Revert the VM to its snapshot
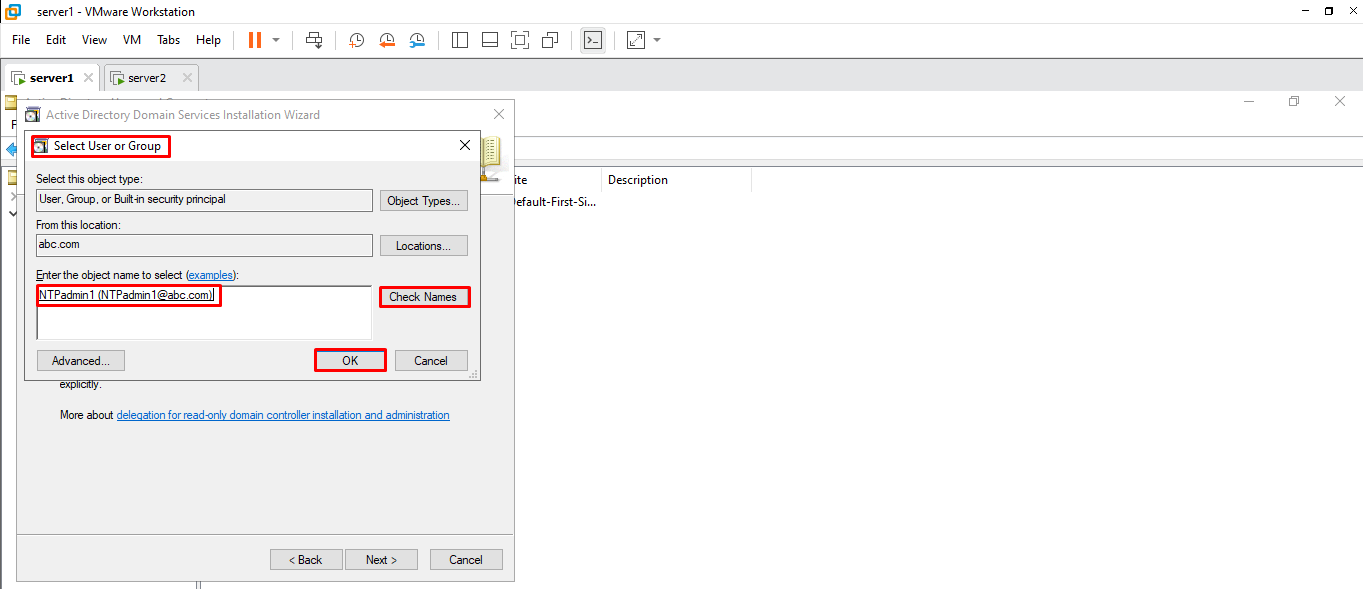Image resolution: width=1363 pixels, height=589 pixels. coord(387,40)
